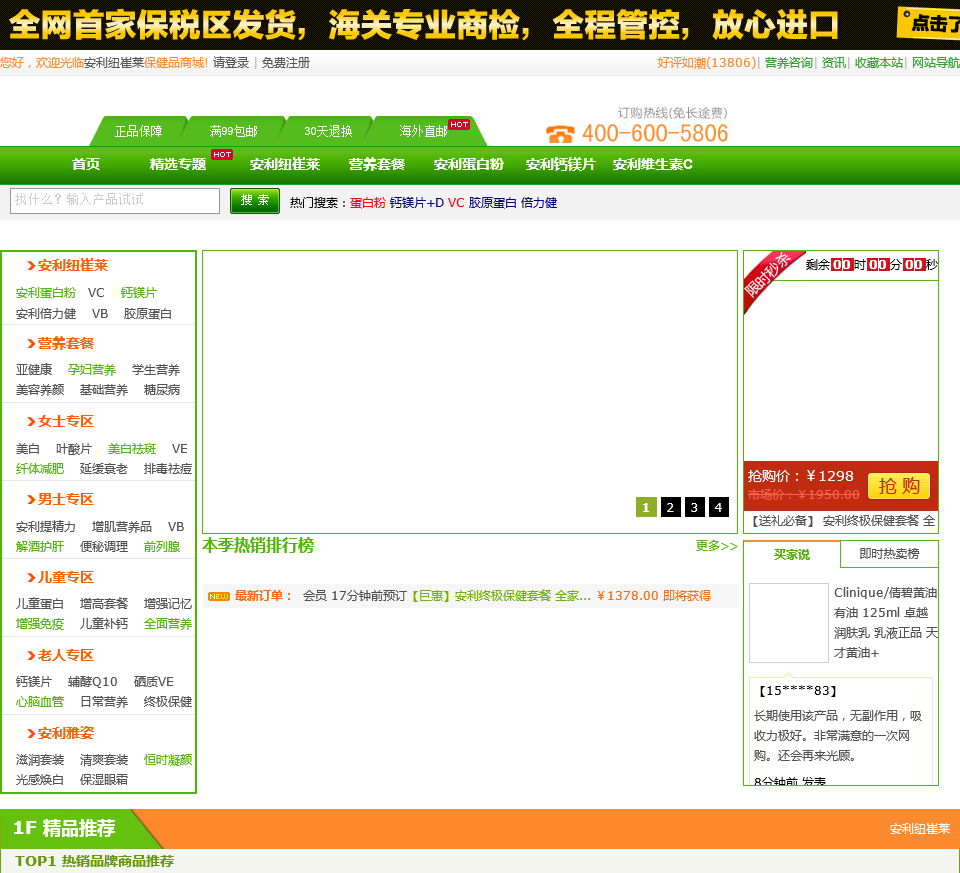The width and height of the screenshot is (960, 873).
Task: Click the product search input field
Action: [115, 201]
